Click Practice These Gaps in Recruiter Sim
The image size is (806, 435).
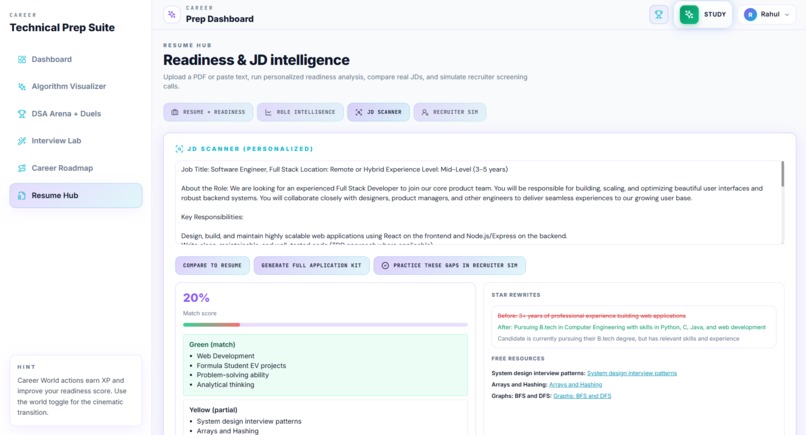450,265
